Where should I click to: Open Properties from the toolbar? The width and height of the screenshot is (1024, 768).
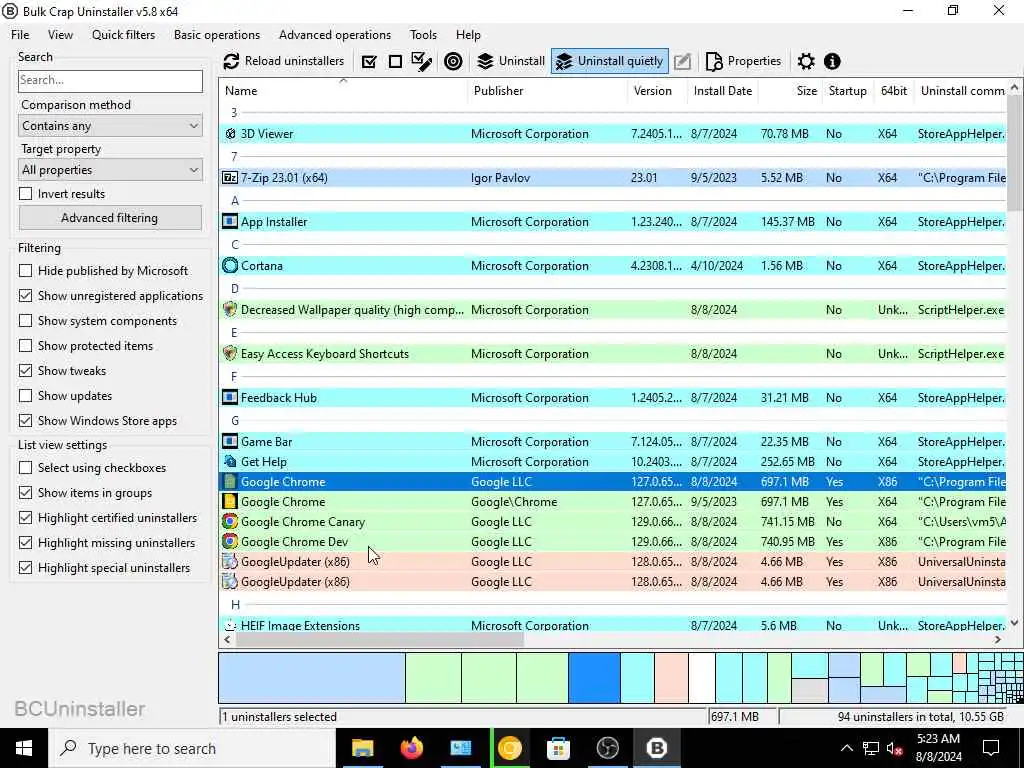(x=743, y=61)
